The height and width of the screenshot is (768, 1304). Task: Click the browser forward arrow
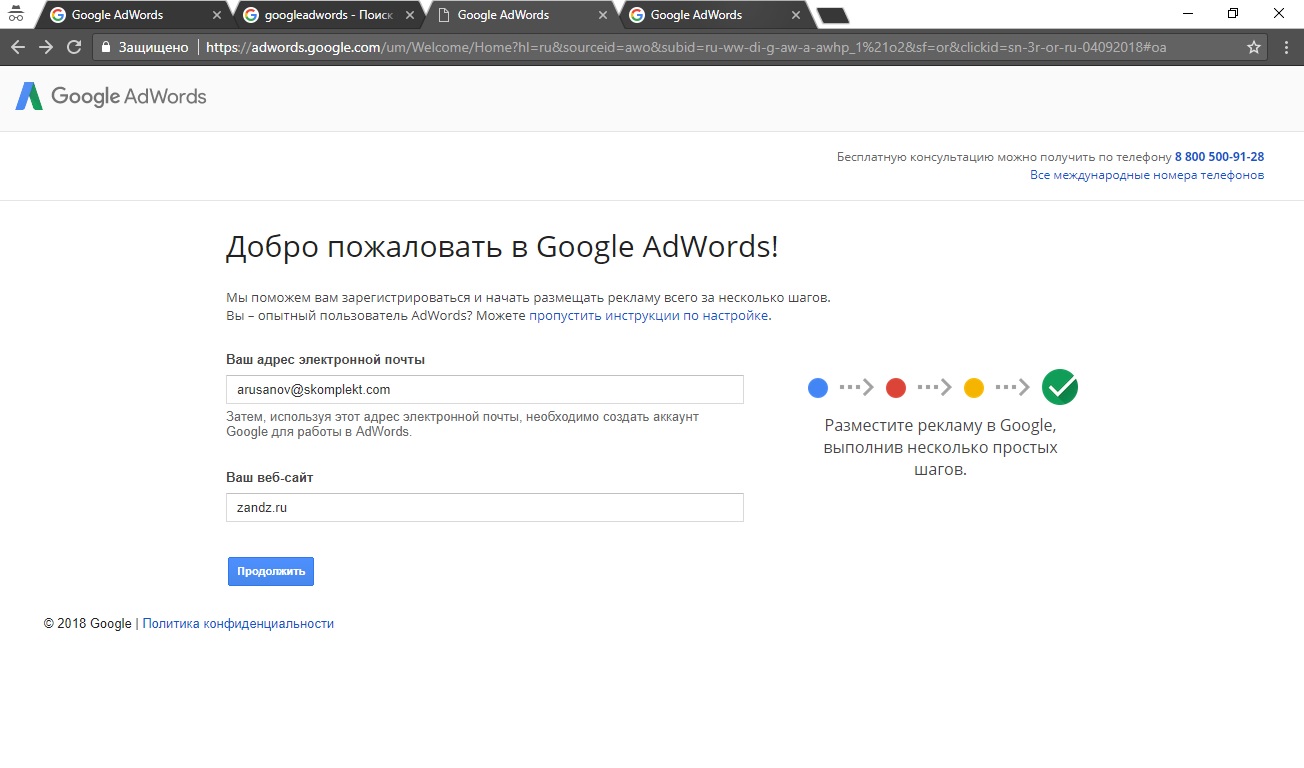tap(46, 47)
